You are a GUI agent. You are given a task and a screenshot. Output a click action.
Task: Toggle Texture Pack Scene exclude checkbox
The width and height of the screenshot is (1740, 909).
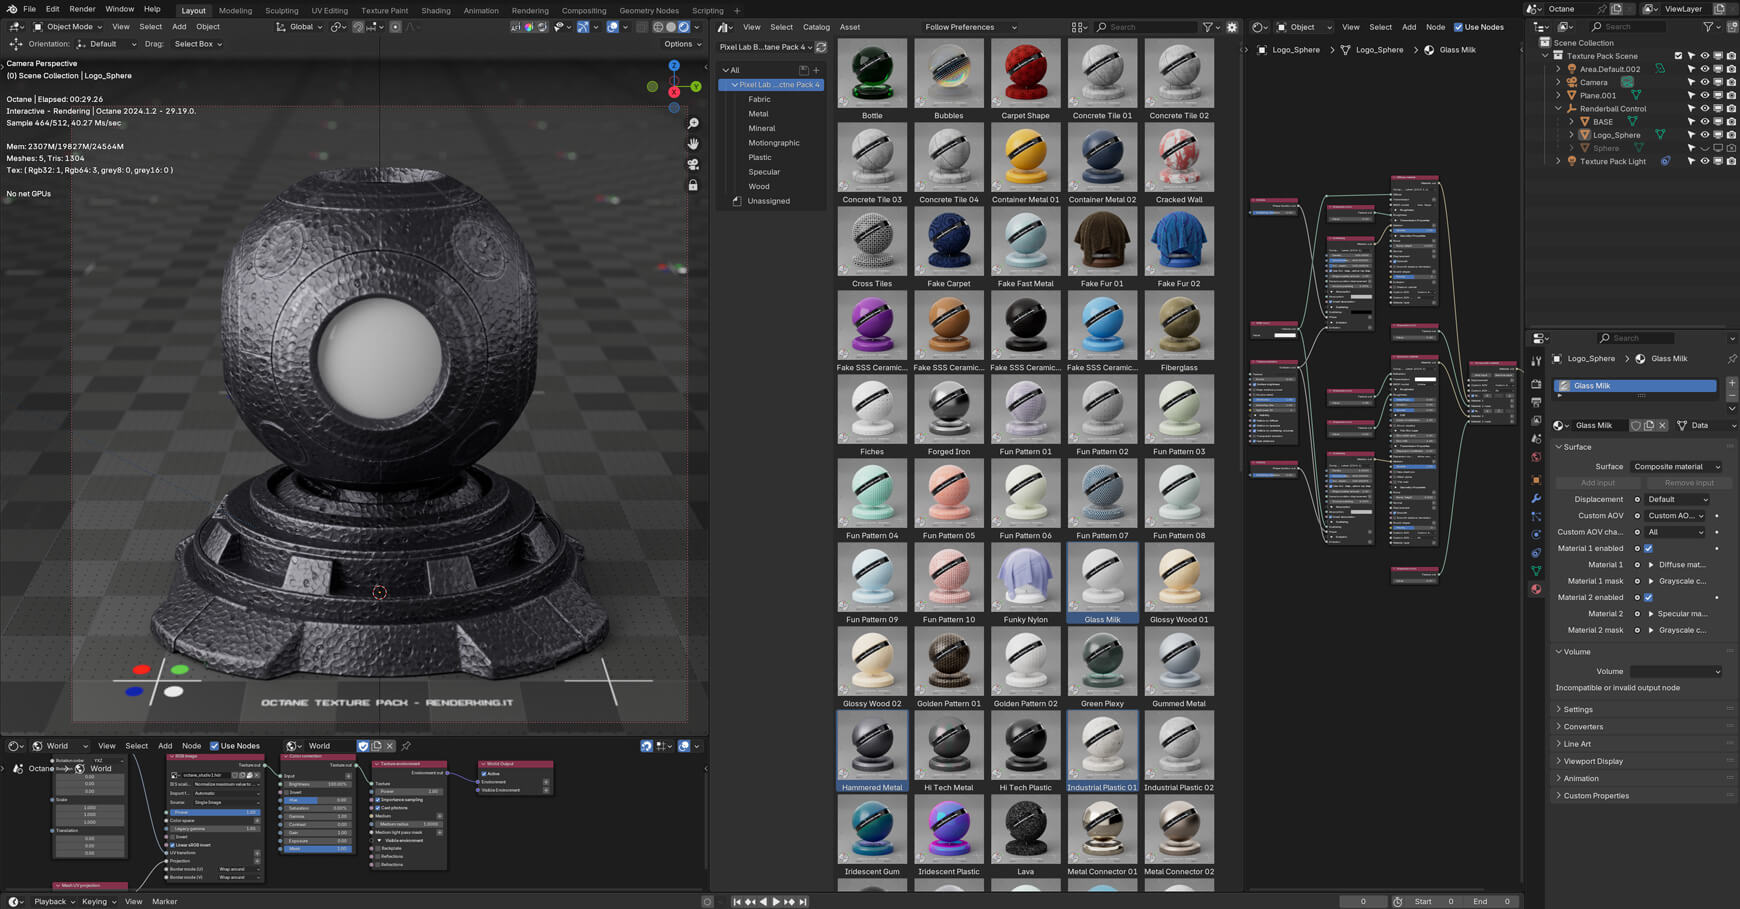(x=1678, y=56)
